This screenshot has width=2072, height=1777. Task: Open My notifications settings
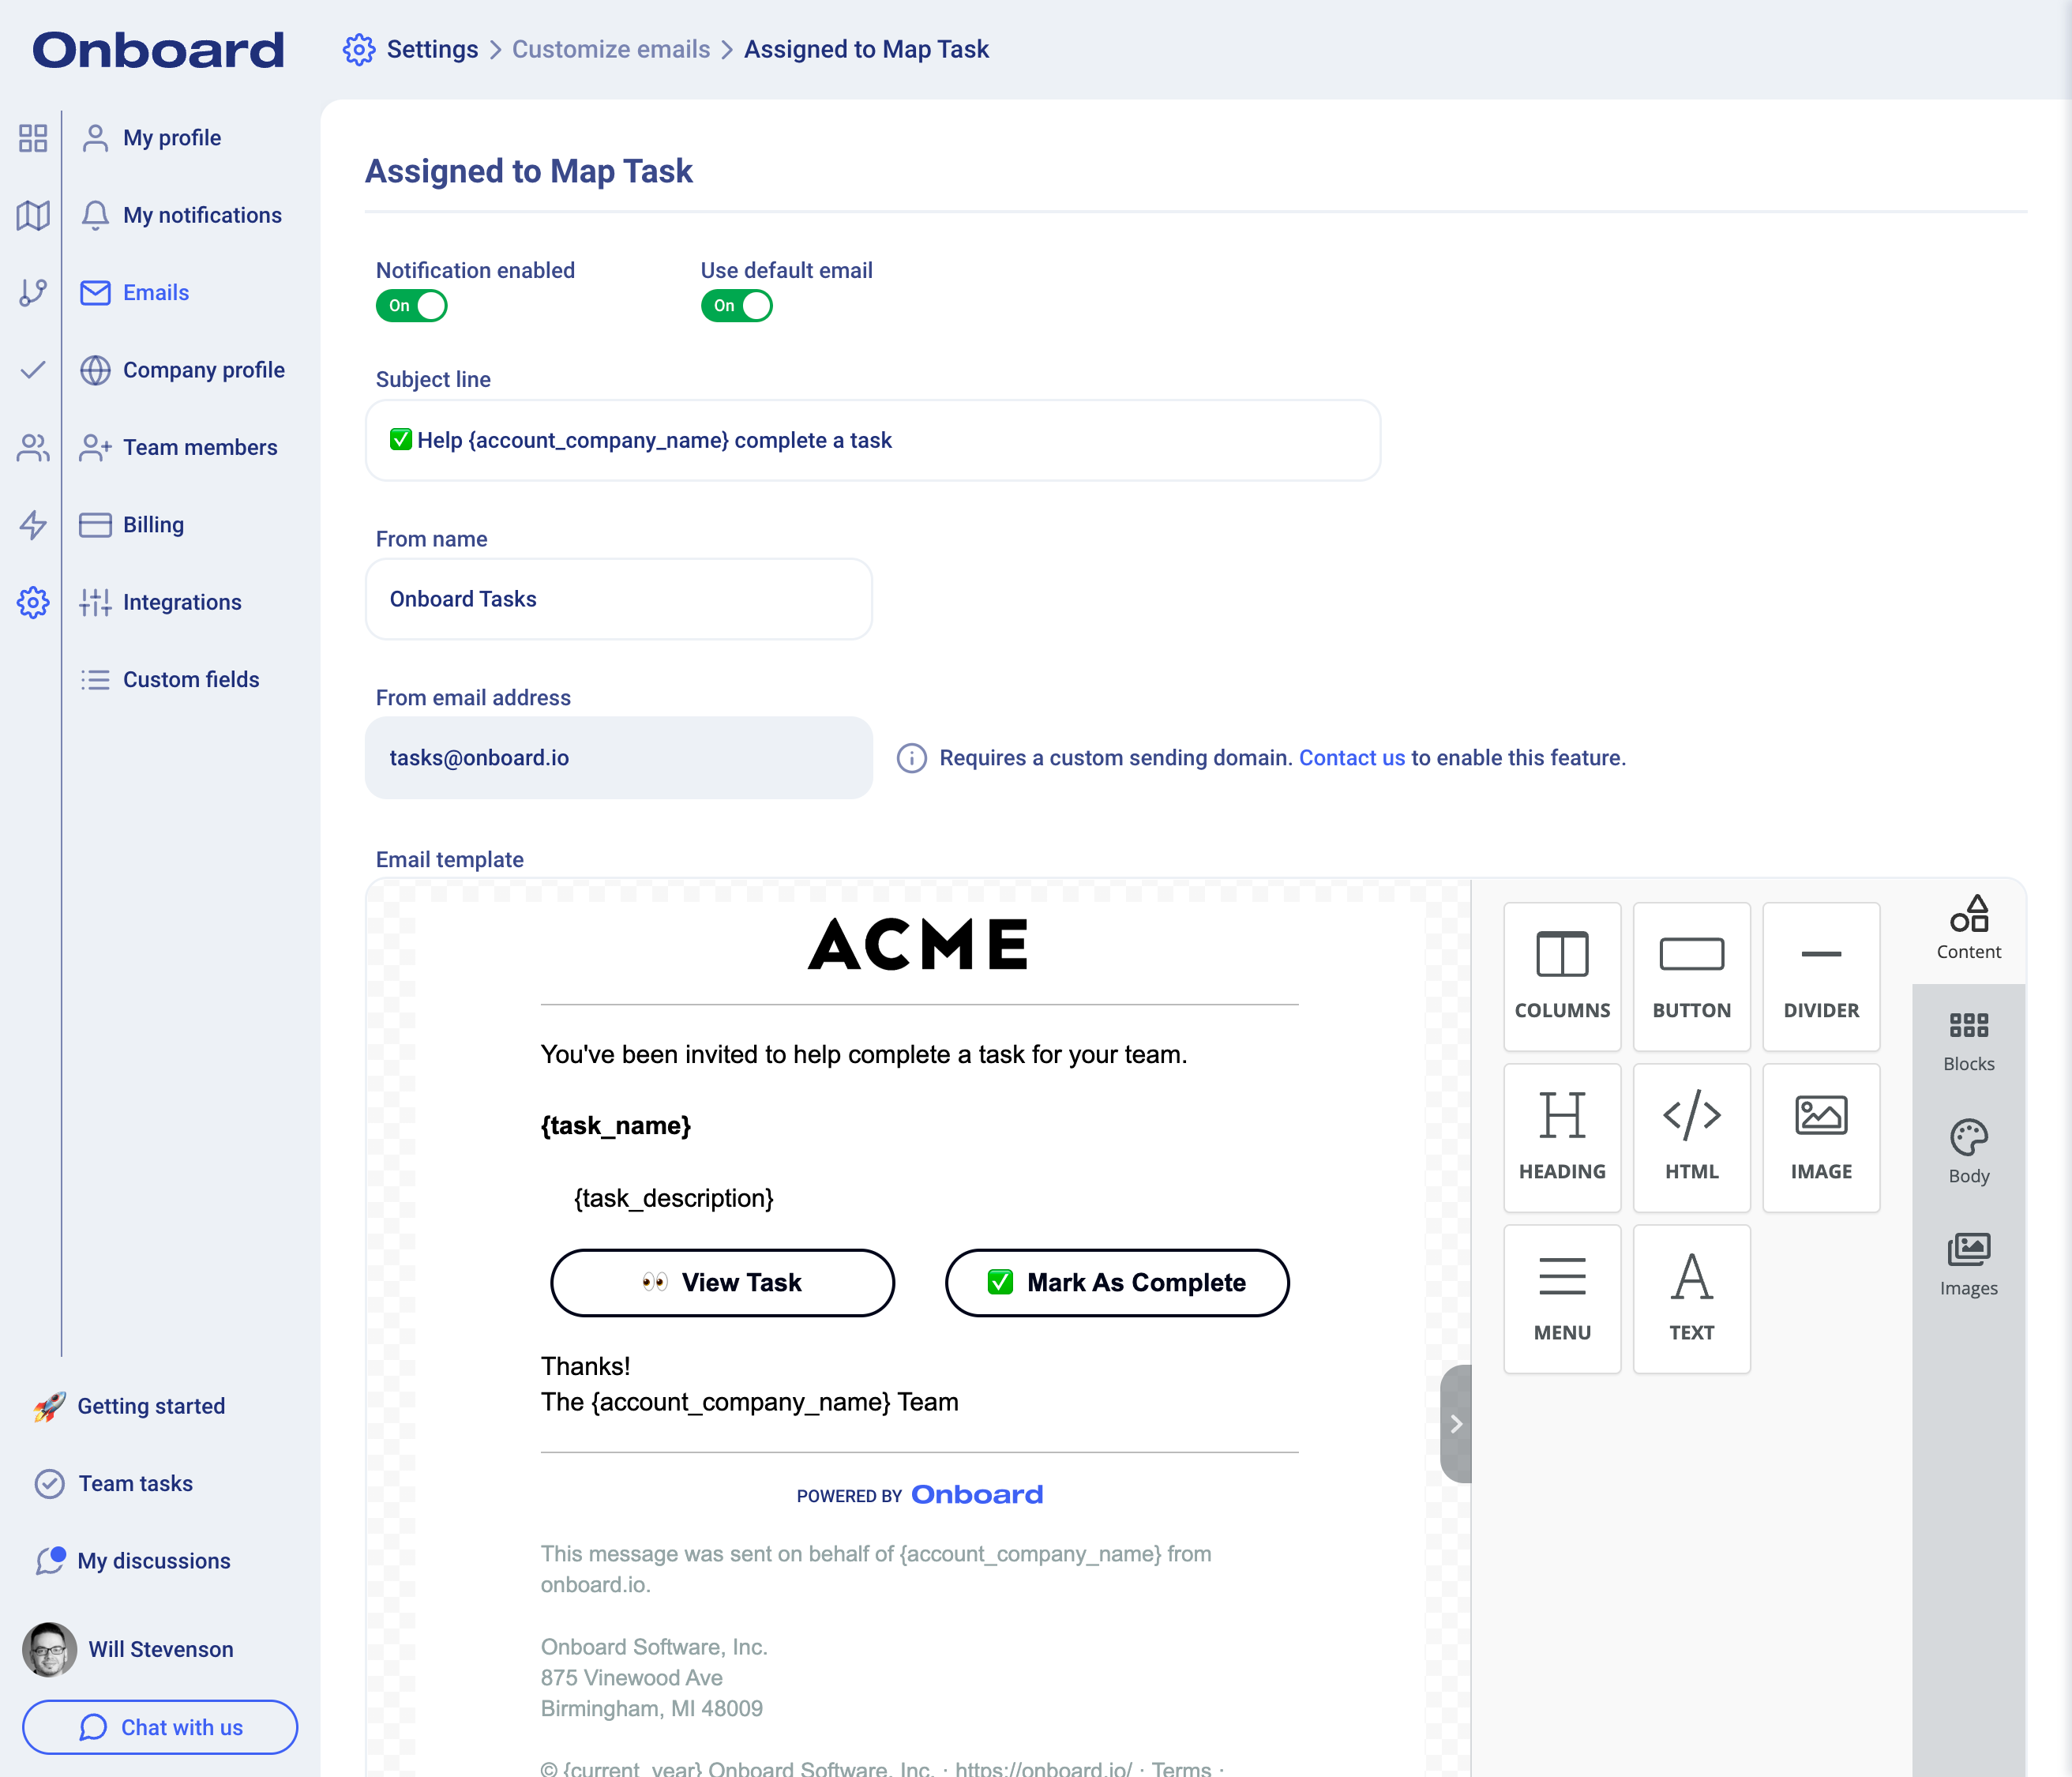[181, 215]
